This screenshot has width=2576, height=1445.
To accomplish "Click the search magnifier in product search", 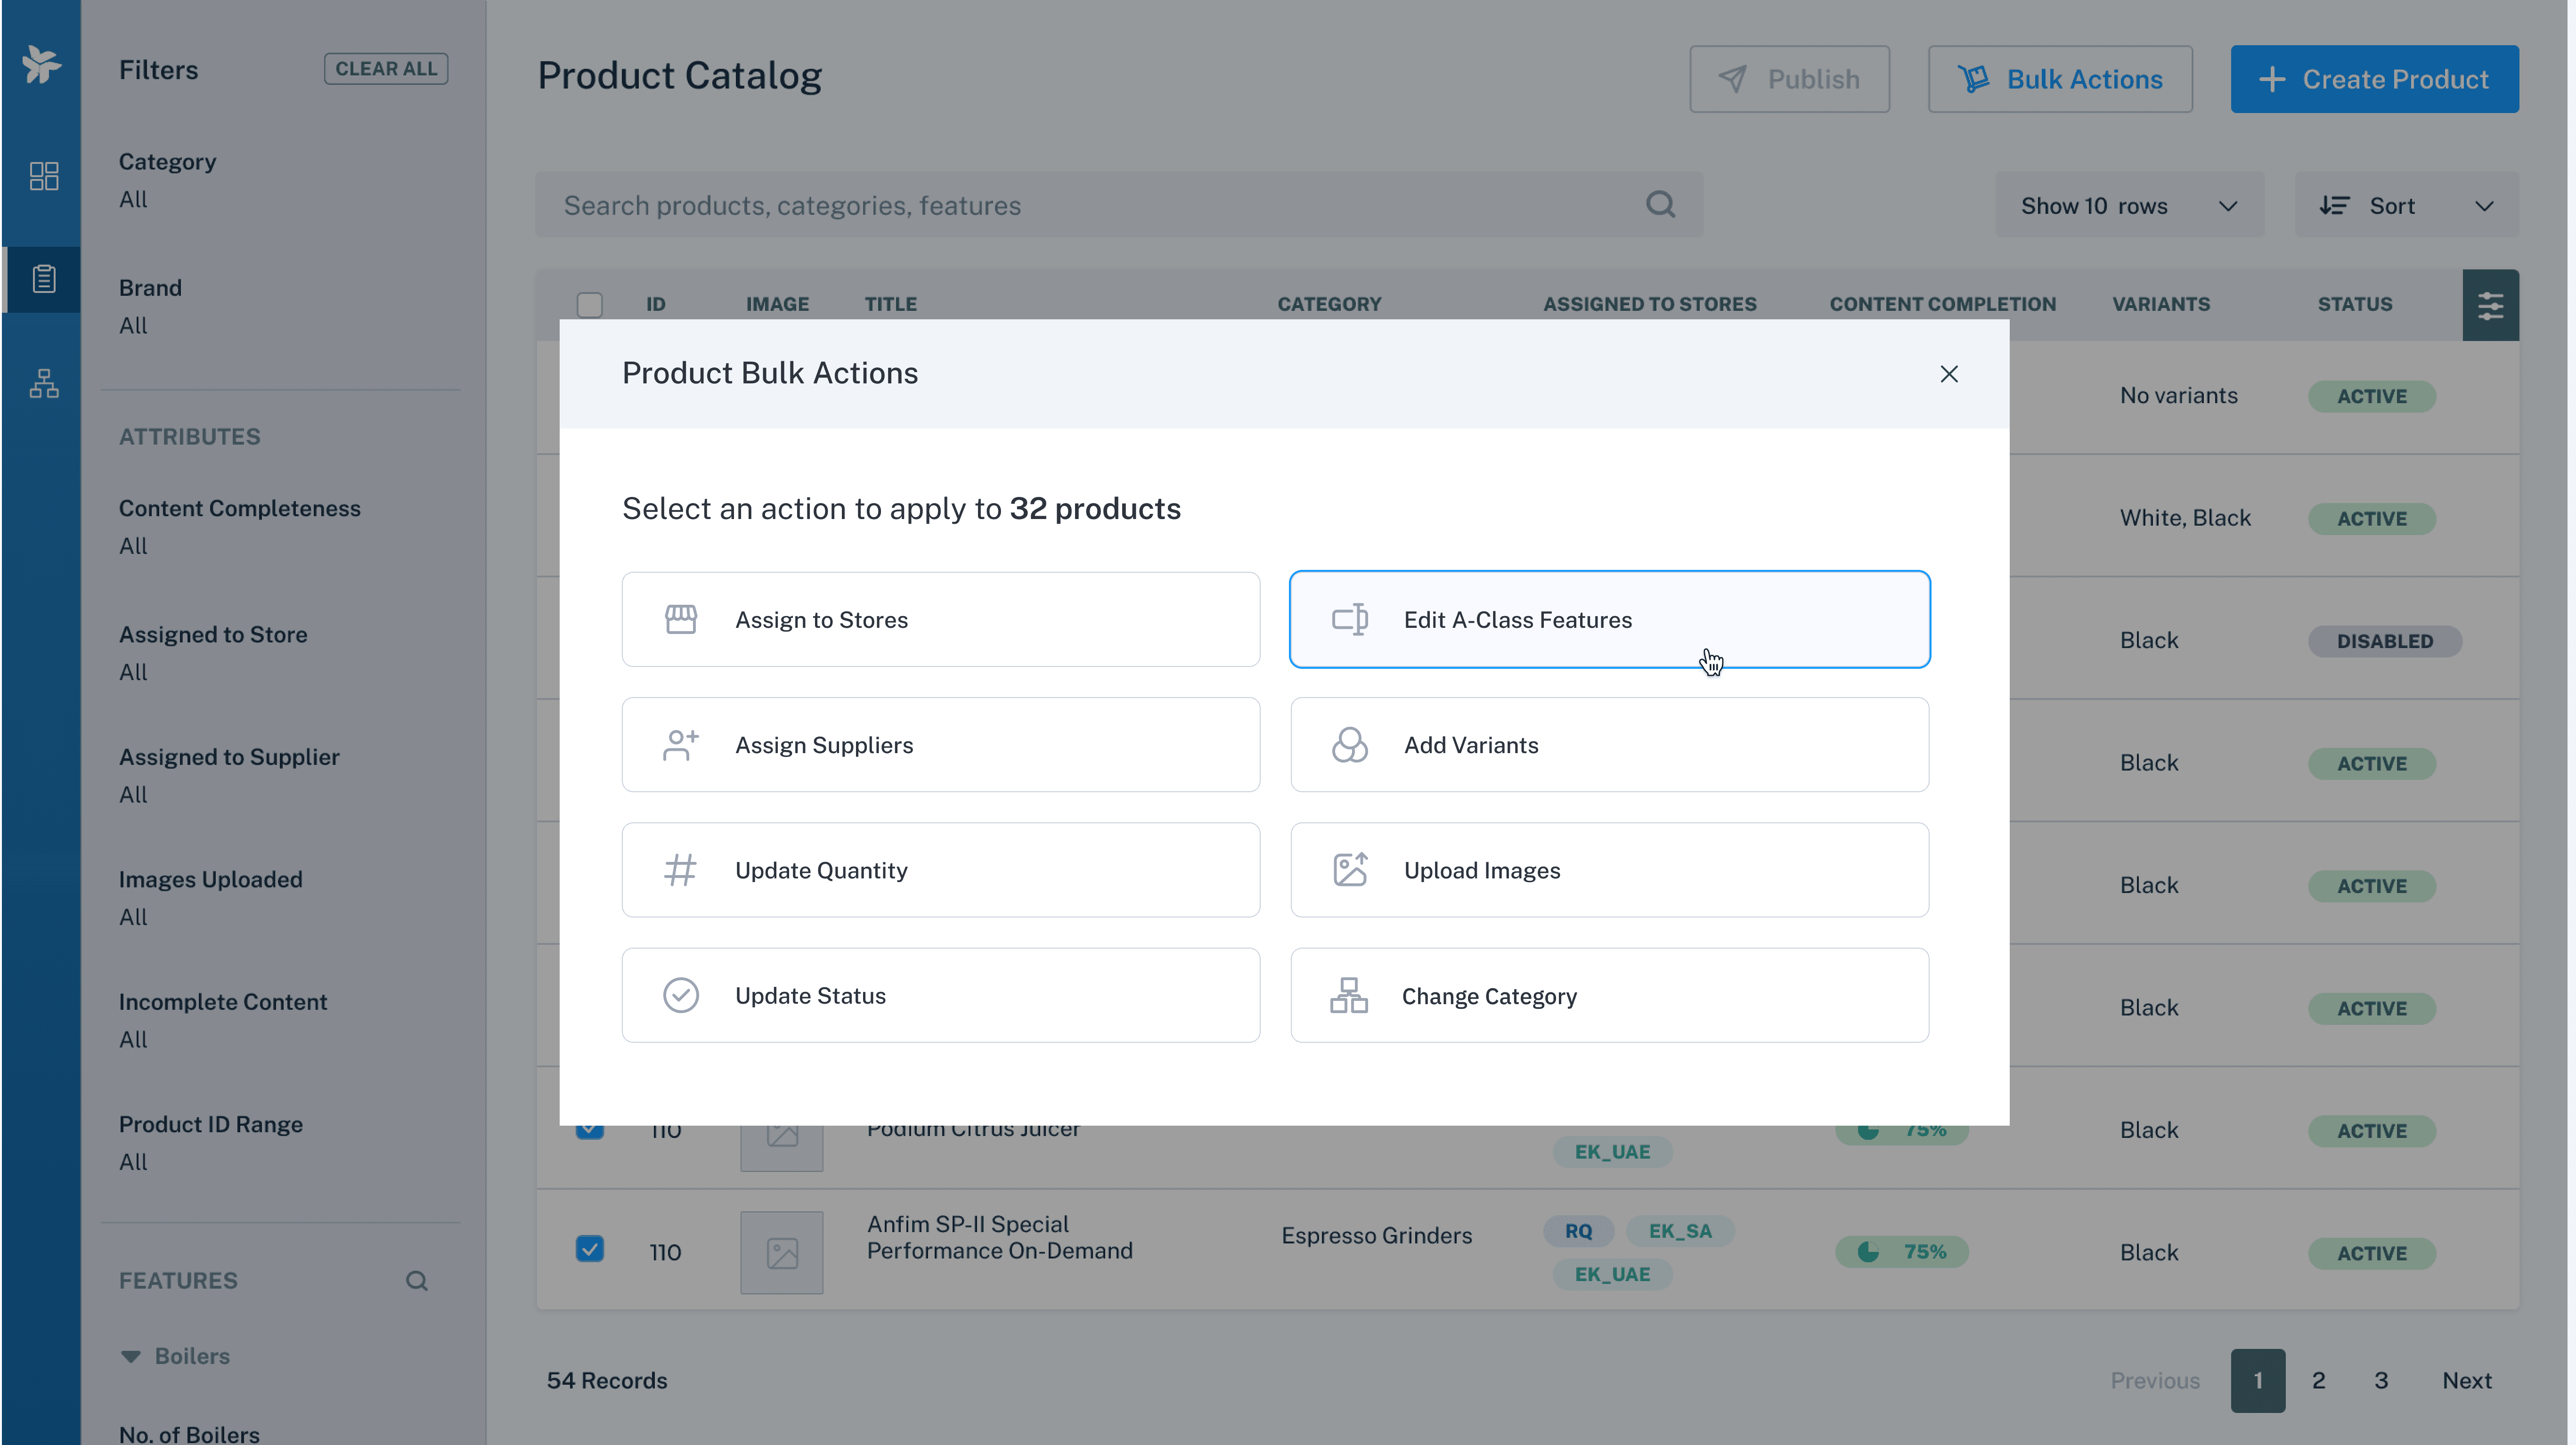I will (x=1660, y=205).
